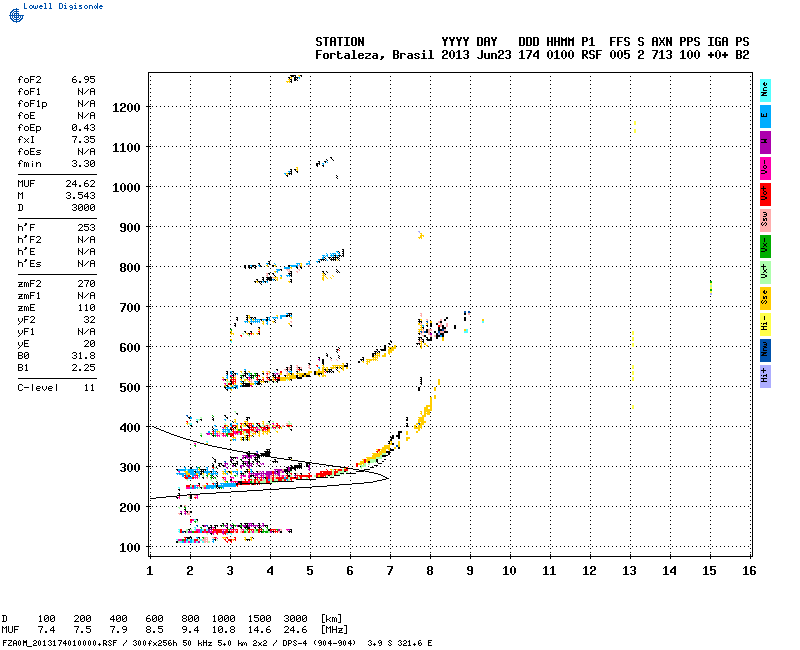Select the zmF2 value 270
800x650 pixels.
pyautogui.click(x=87, y=284)
